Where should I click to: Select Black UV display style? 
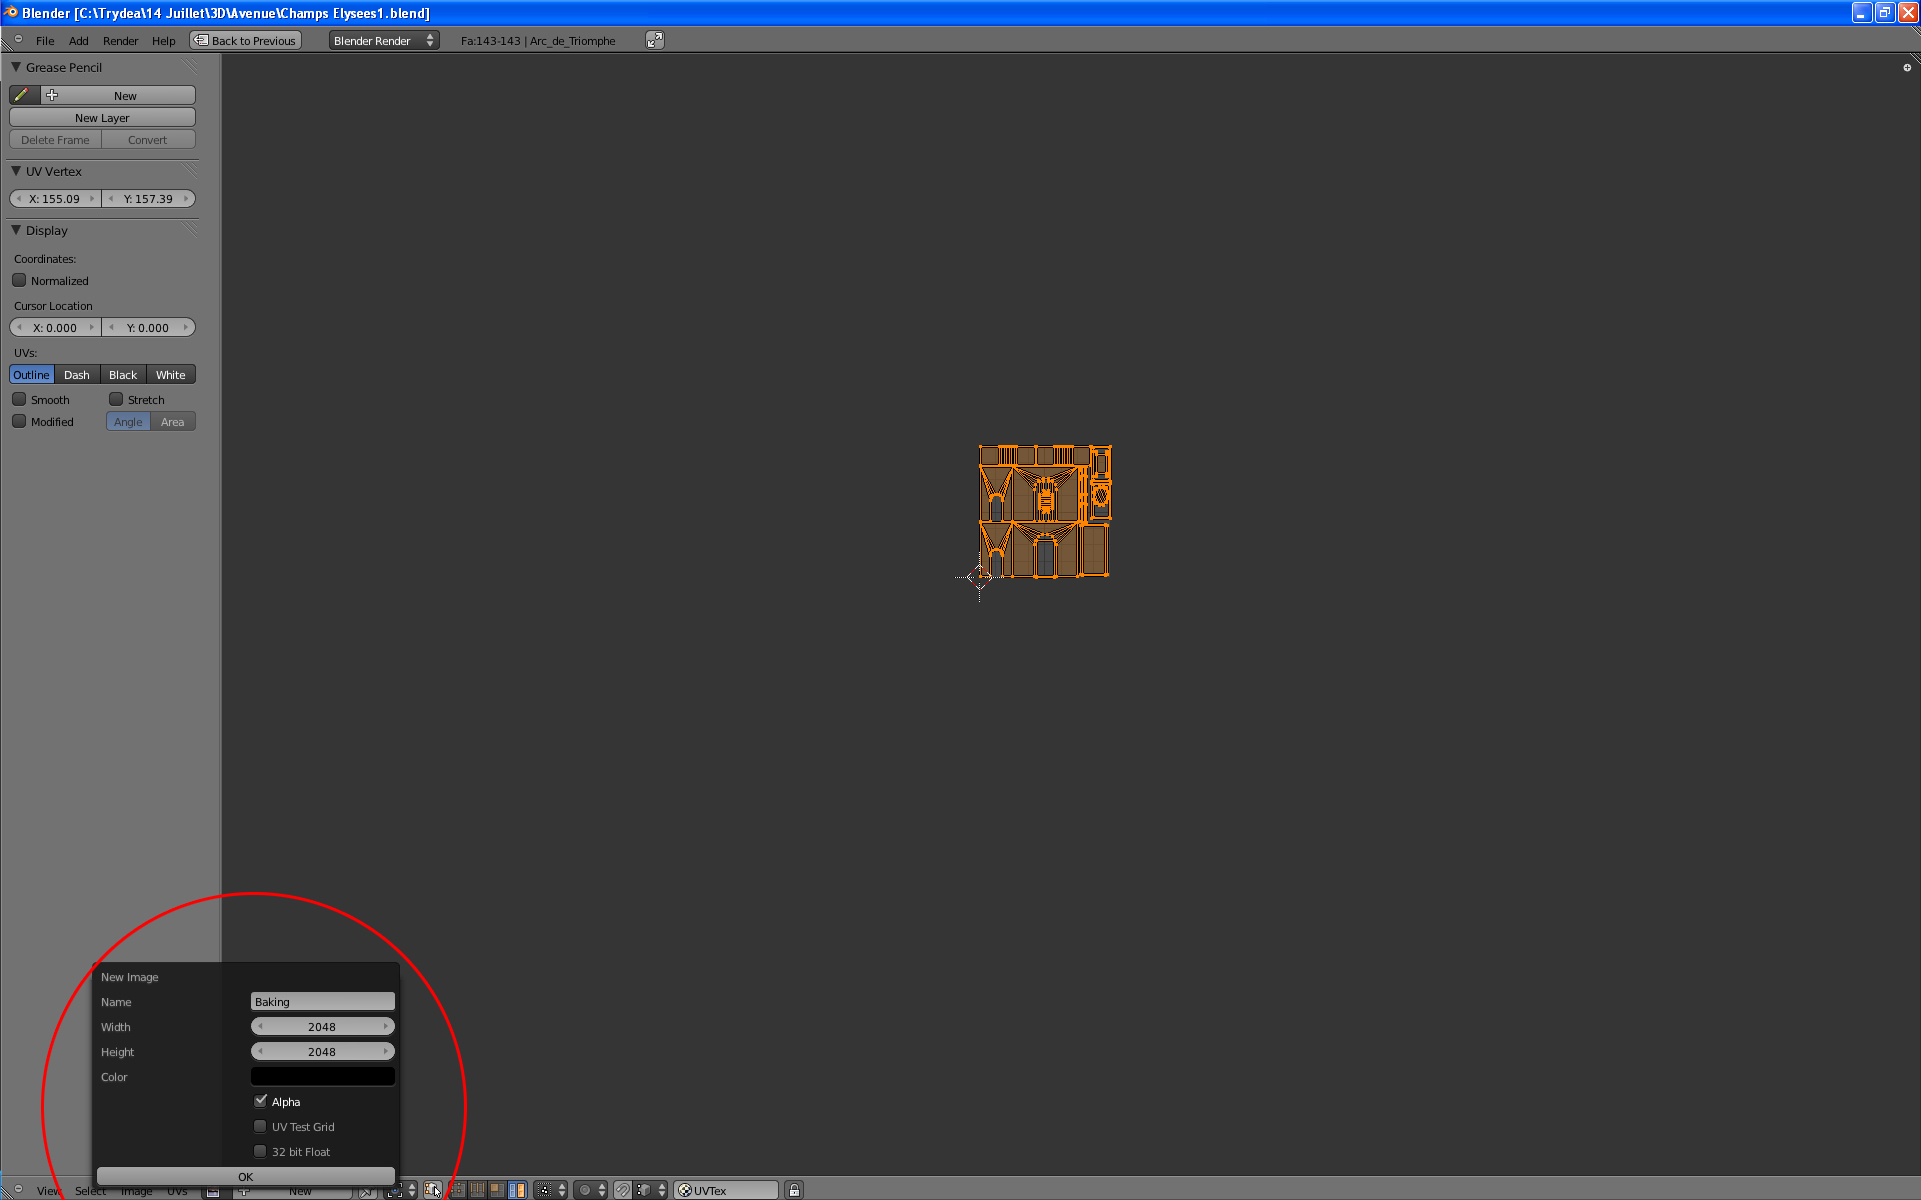coord(123,375)
